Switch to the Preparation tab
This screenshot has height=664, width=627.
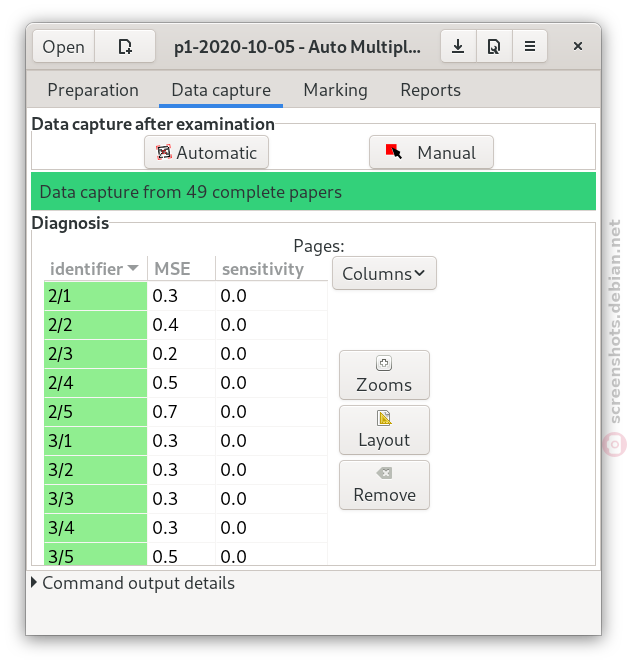click(93, 90)
